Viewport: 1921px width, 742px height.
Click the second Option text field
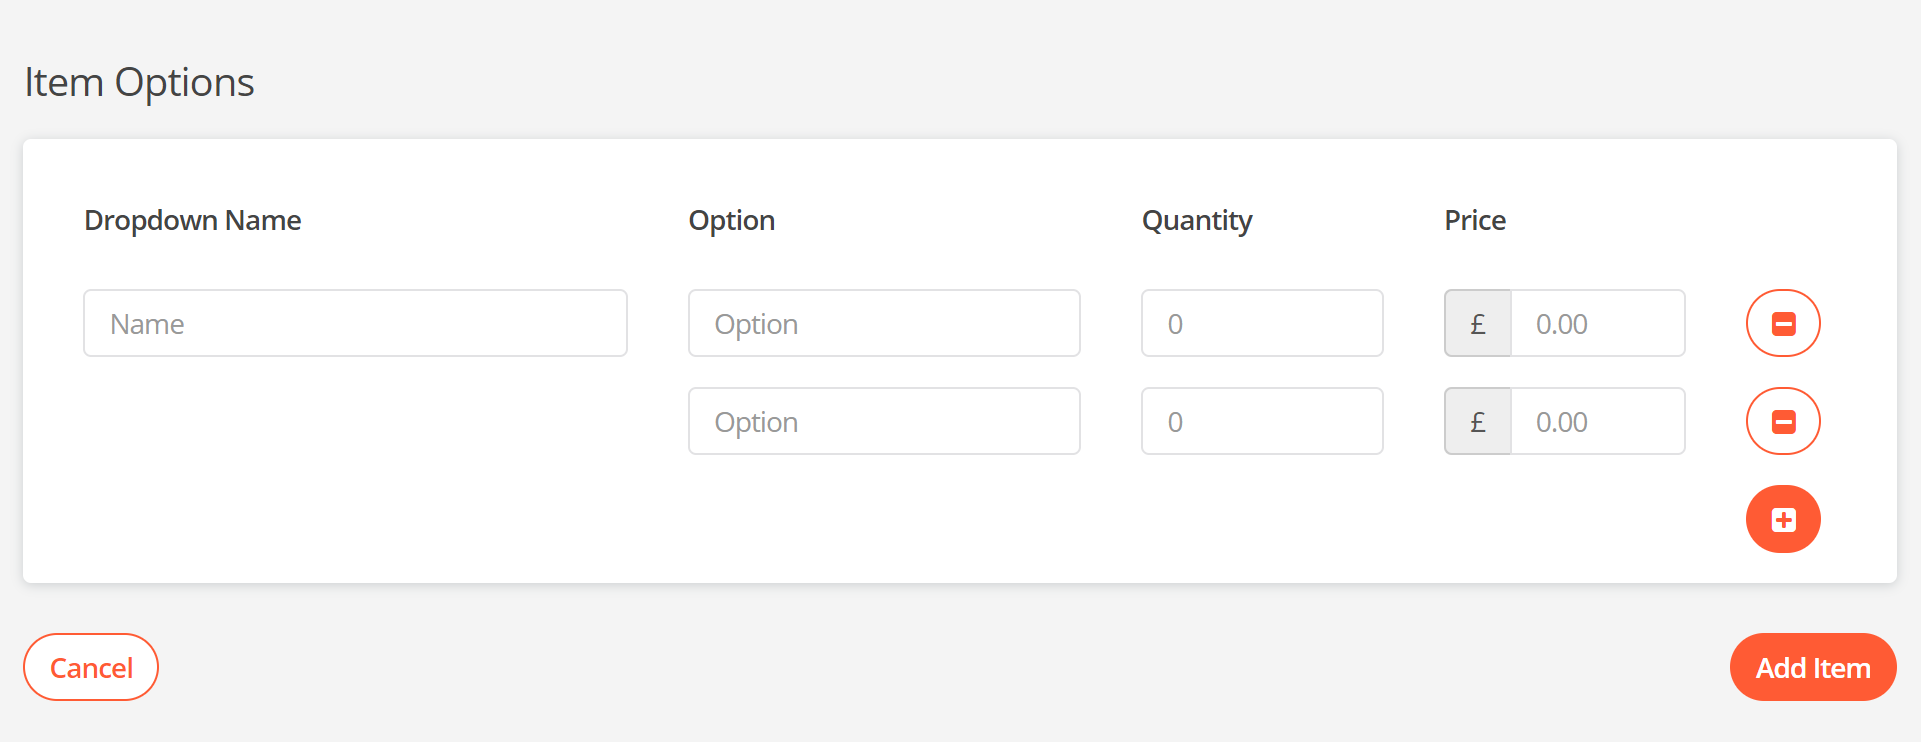(x=884, y=421)
